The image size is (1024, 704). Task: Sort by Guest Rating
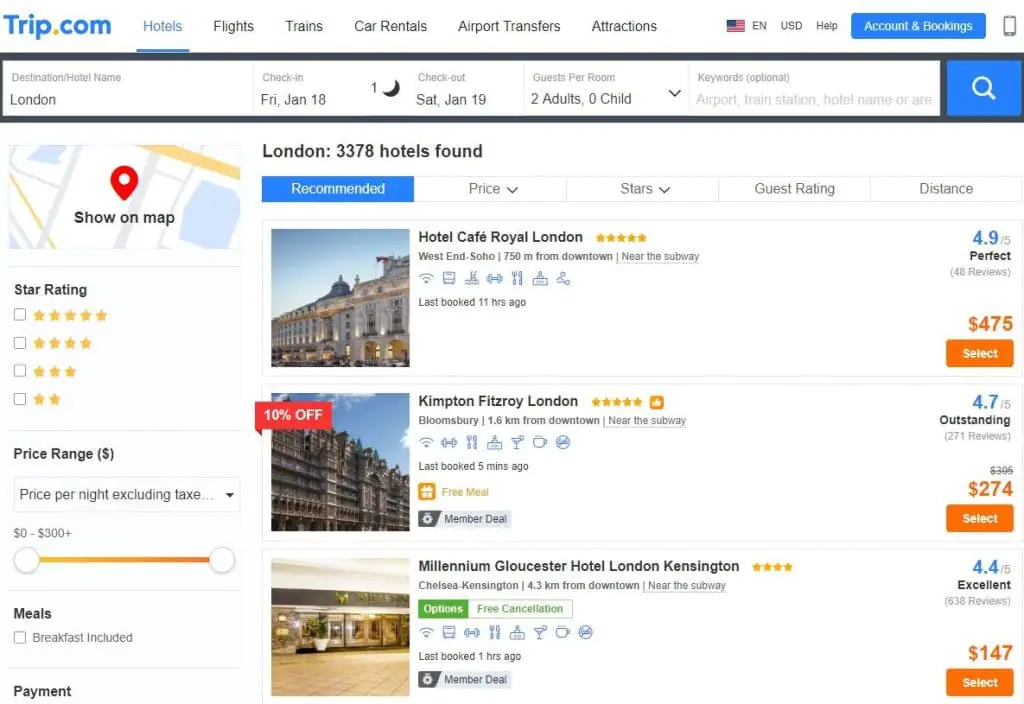pos(794,189)
